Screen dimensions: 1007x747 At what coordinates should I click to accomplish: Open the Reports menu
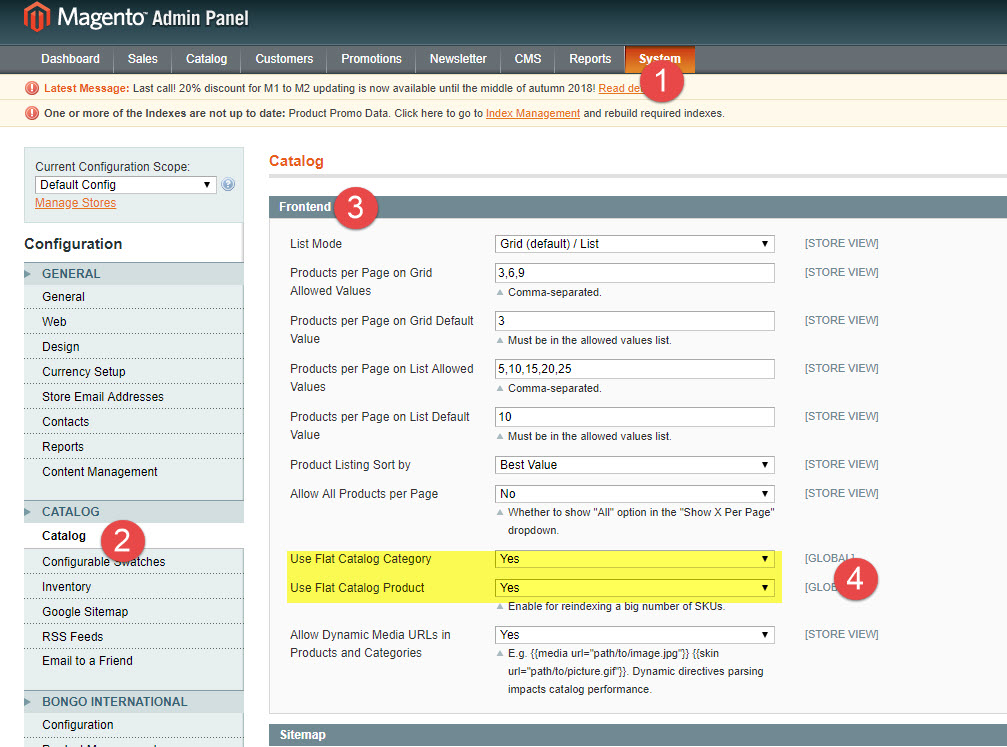pos(590,59)
